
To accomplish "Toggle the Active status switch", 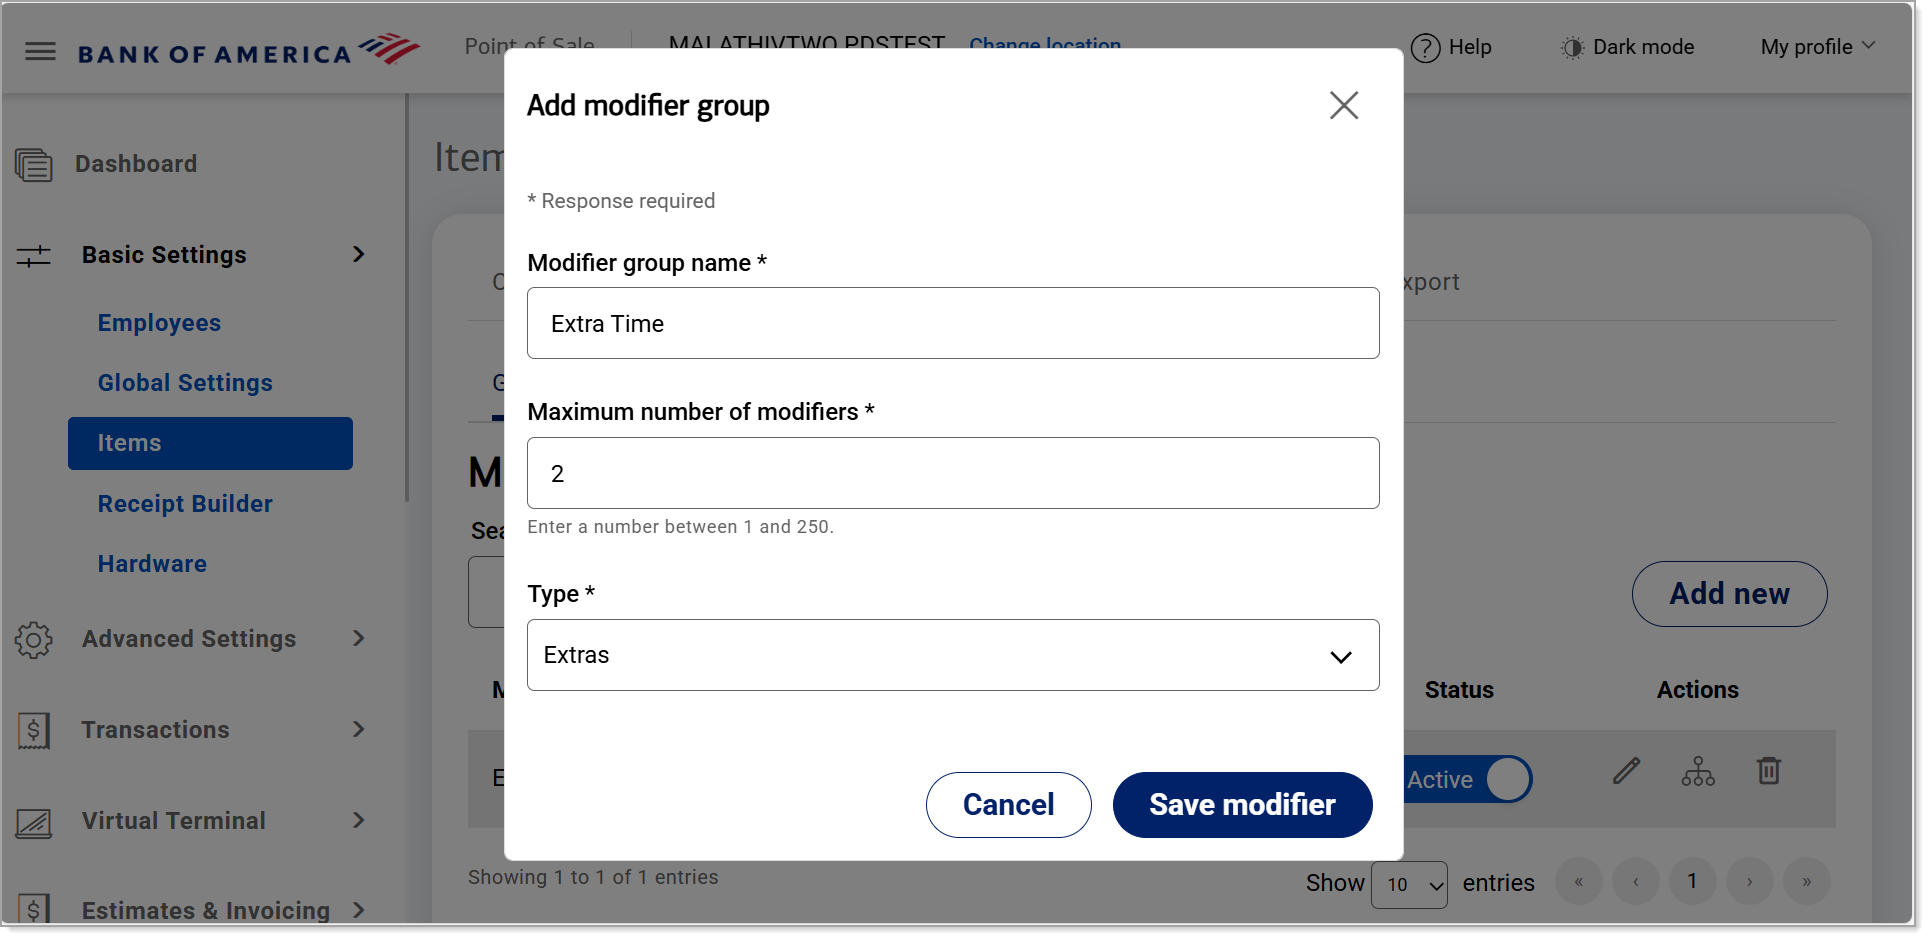I will [1468, 780].
